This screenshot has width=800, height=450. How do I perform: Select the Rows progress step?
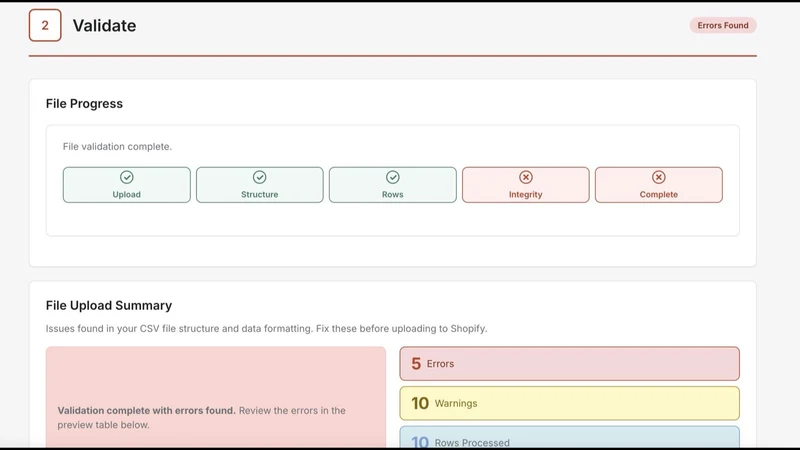coord(393,185)
